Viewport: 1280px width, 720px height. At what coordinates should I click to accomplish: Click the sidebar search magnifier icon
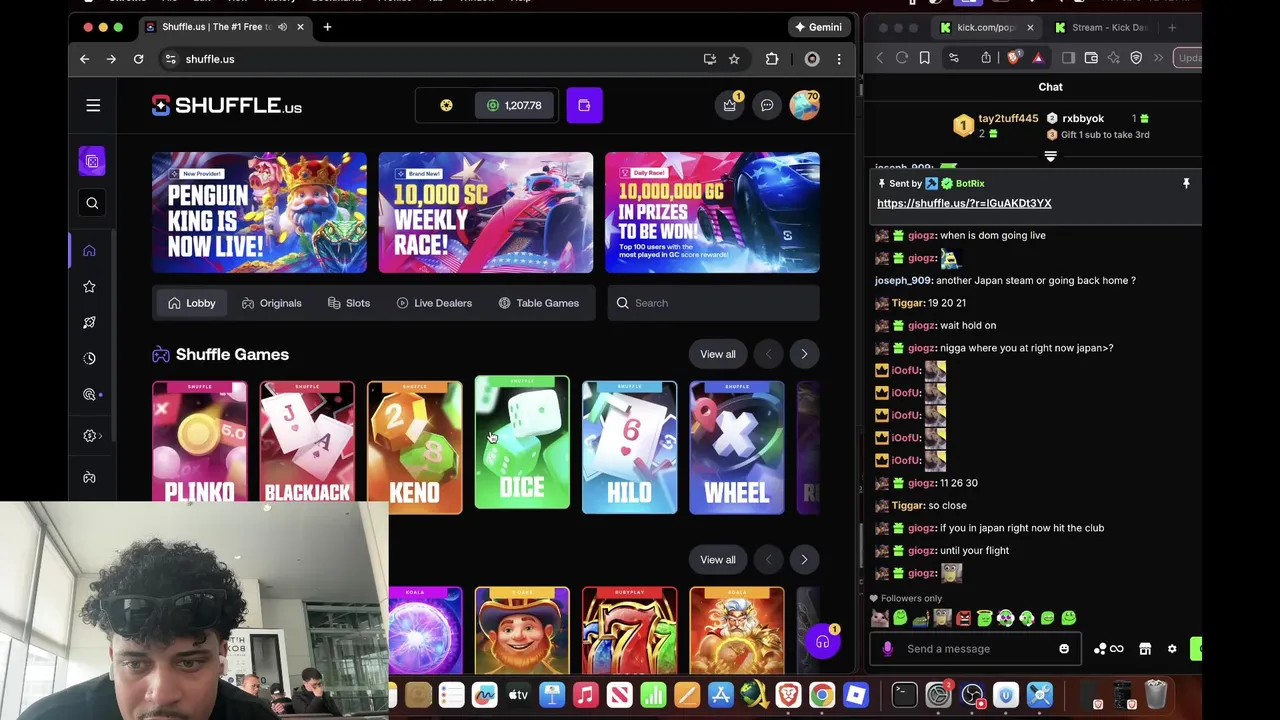(x=92, y=203)
